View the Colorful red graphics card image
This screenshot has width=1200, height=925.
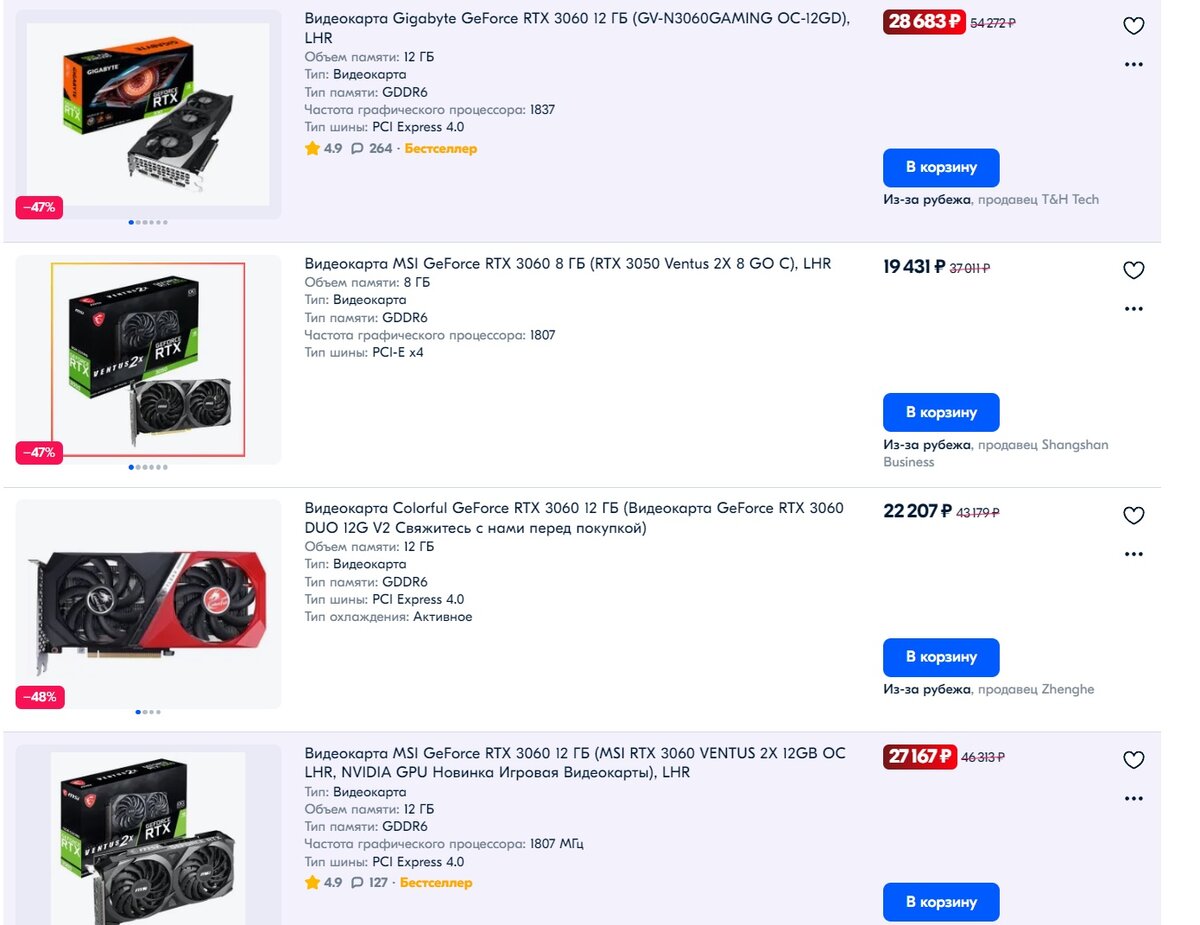click(148, 602)
